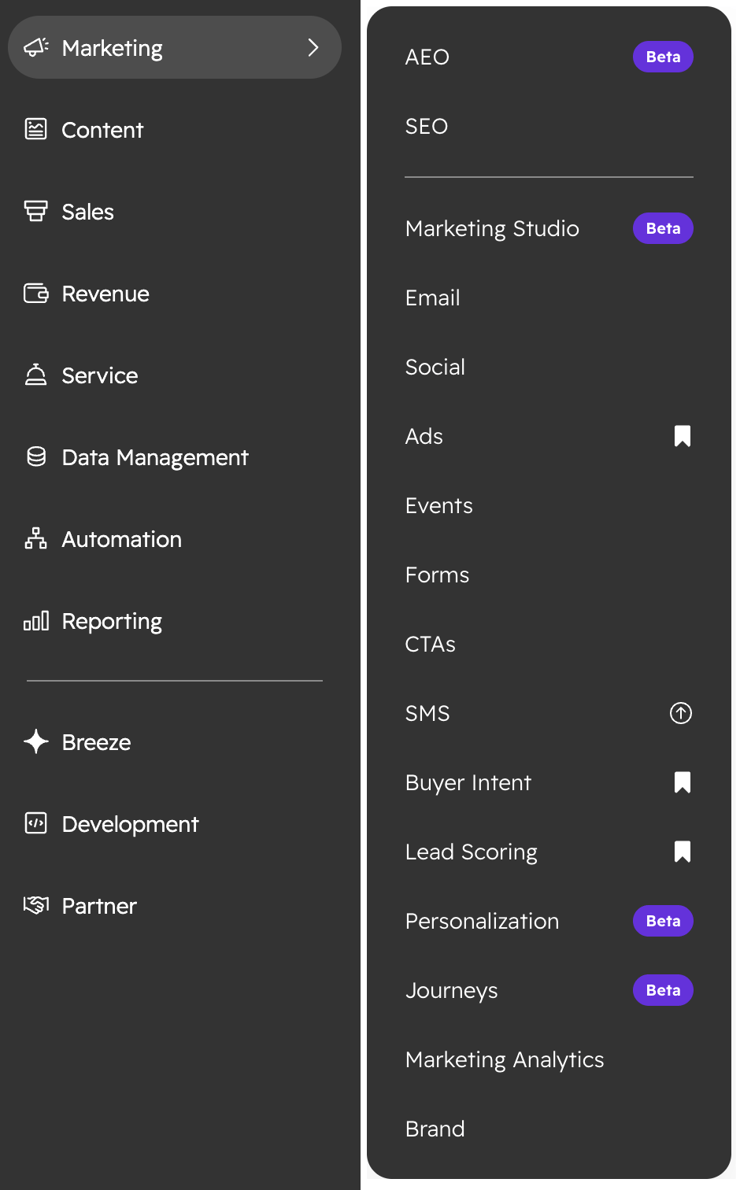This screenshot has width=740, height=1190.
Task: Click the Service bell icon
Action: pyautogui.click(x=36, y=375)
